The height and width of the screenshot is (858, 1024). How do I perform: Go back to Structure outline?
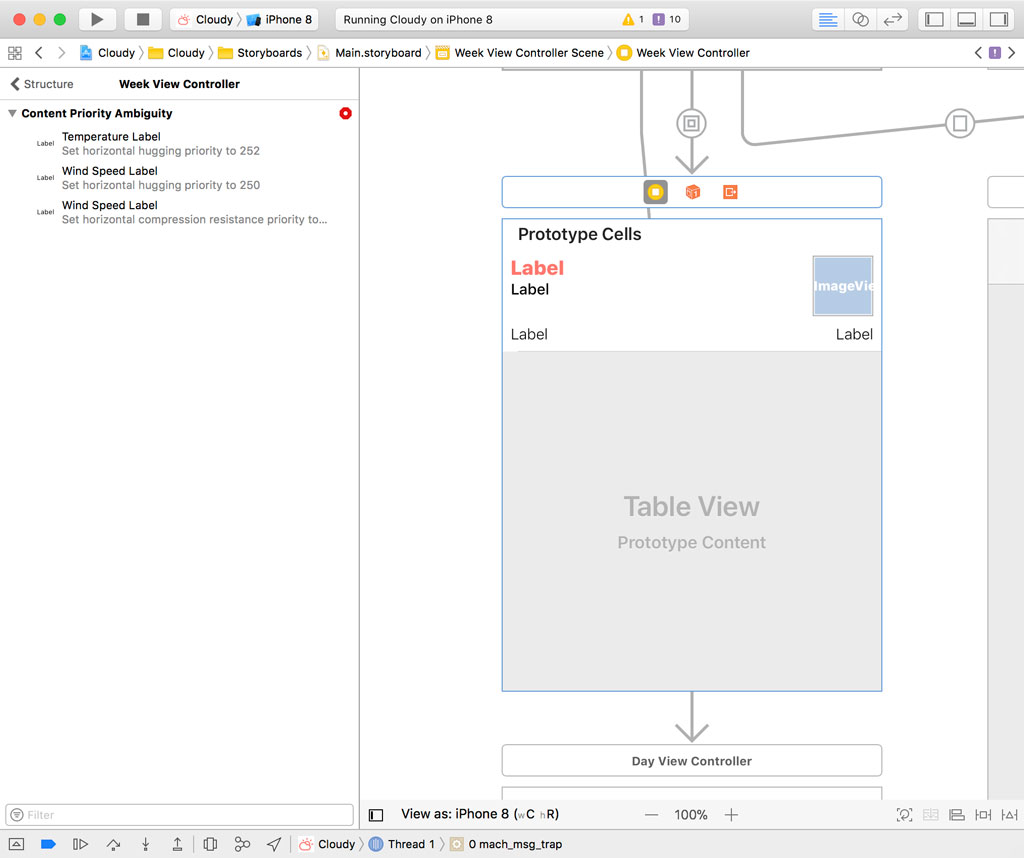pos(42,84)
